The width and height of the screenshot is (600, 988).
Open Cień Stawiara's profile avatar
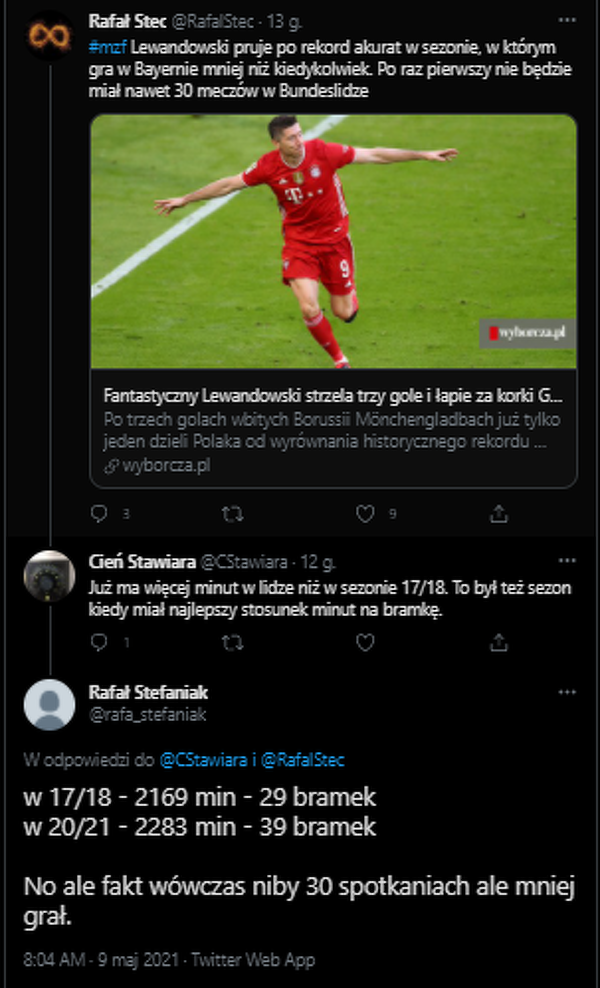pos(49,575)
